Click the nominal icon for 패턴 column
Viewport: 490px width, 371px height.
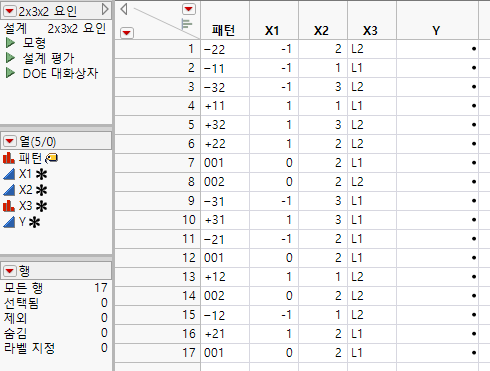(x=9, y=158)
